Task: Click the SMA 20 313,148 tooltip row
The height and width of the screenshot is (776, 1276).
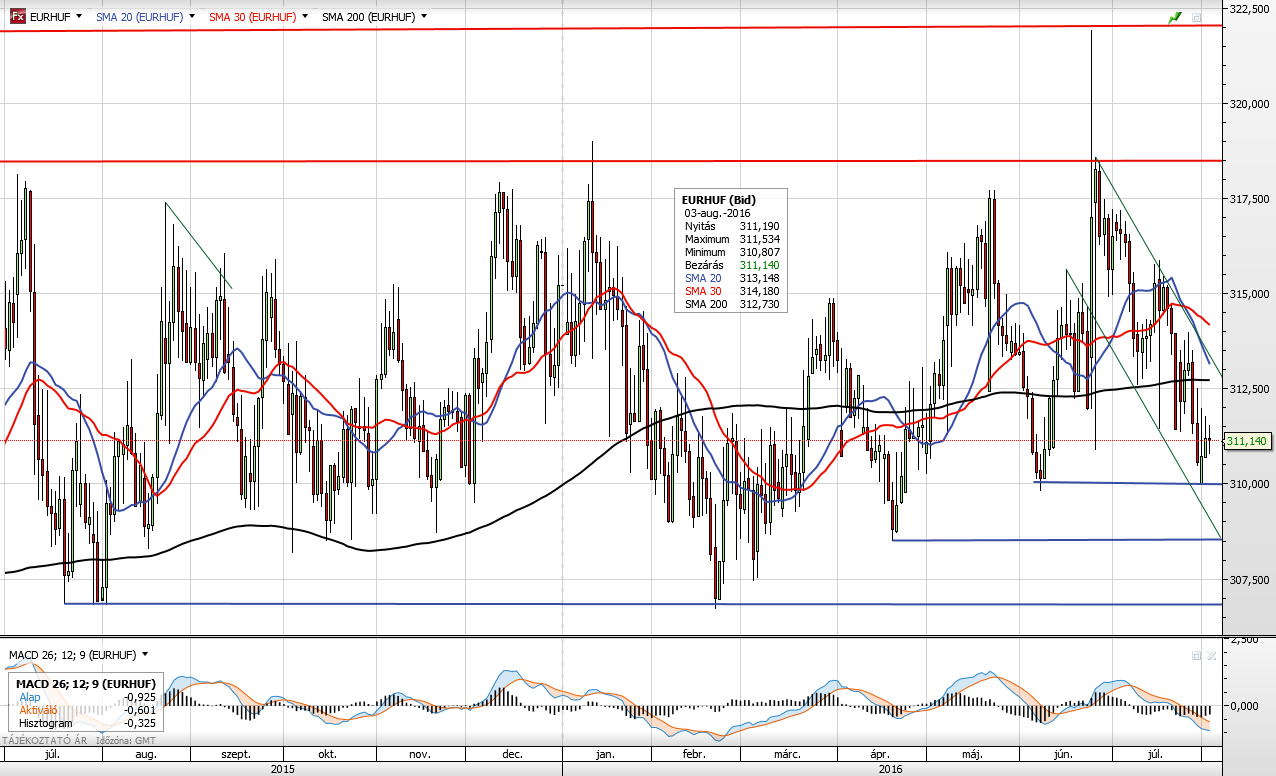Action: (x=732, y=278)
